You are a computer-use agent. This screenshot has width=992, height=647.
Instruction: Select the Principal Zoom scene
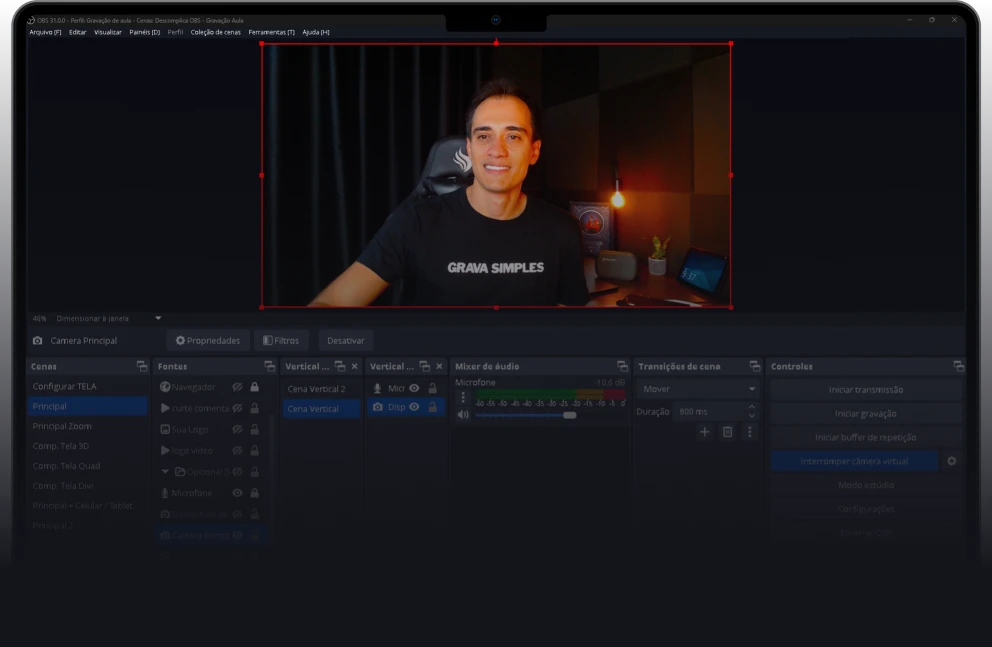(87, 426)
